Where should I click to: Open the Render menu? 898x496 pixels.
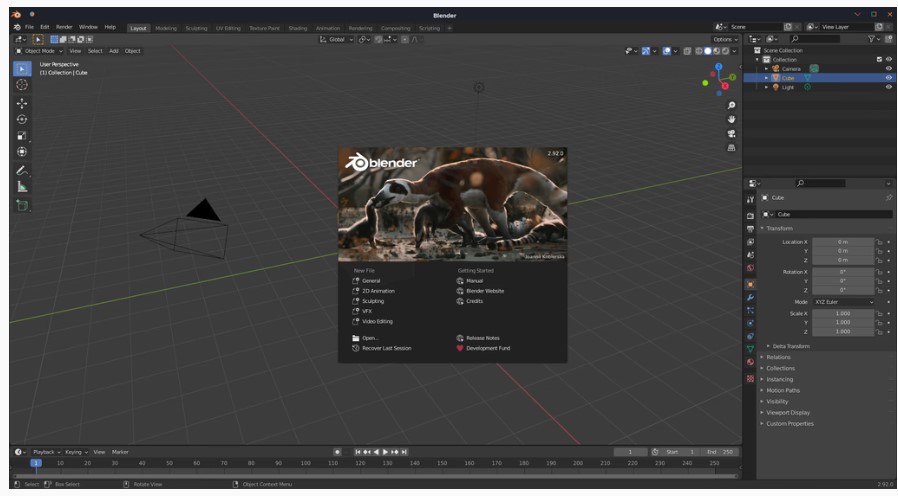[x=64, y=27]
